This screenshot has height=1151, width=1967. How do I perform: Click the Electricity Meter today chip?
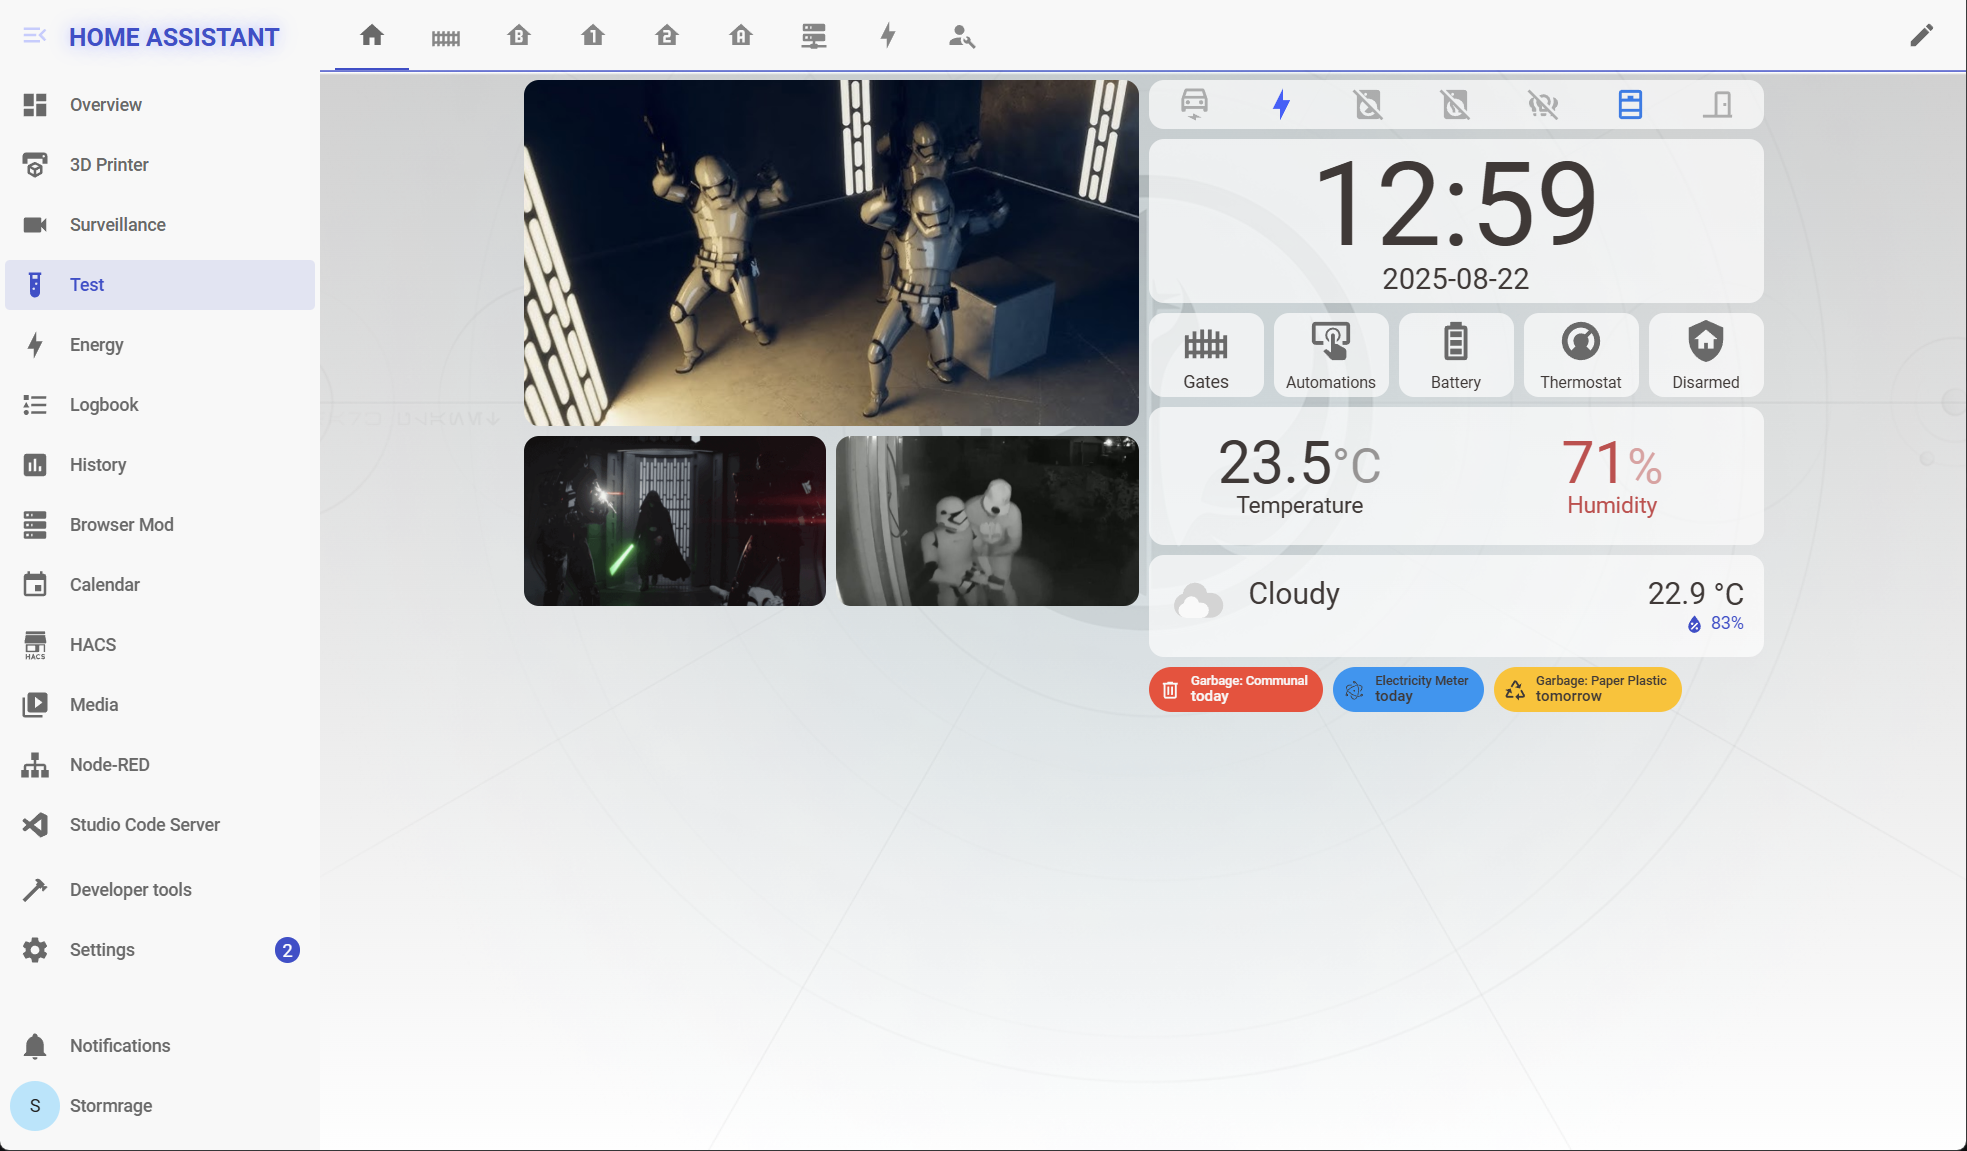click(1408, 689)
